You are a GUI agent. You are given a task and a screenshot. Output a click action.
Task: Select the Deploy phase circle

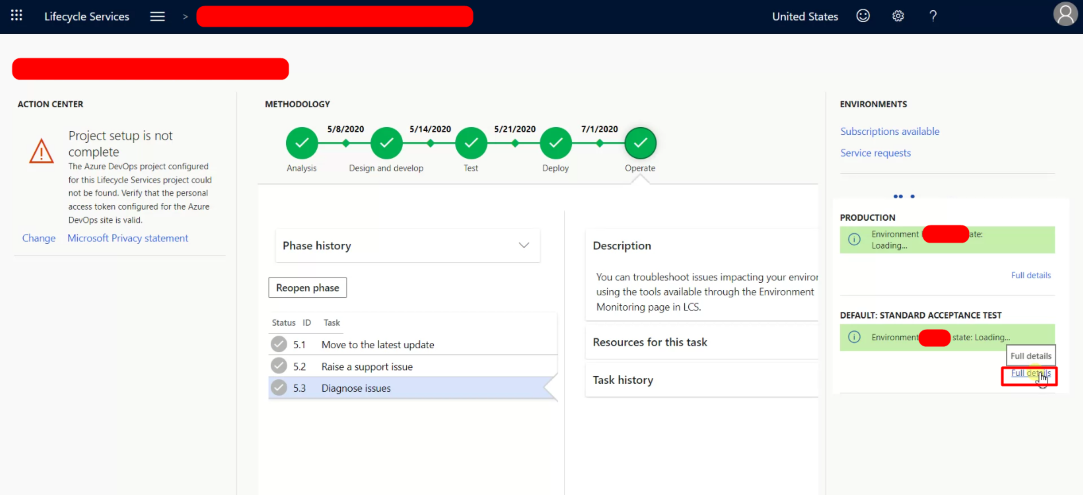coord(556,144)
